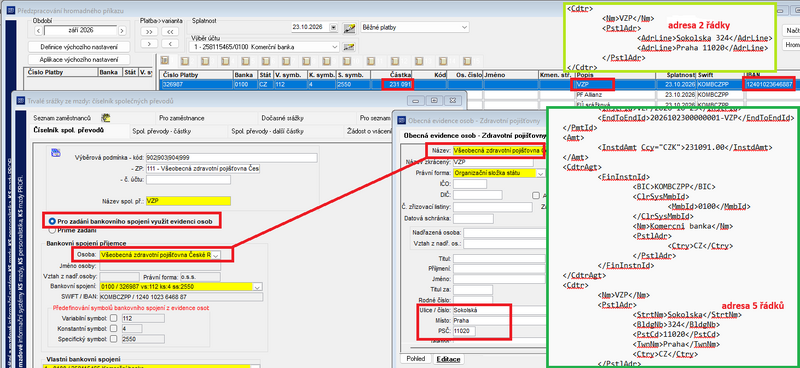Switch to 'Spol. převody - další částky' tab

267,131
